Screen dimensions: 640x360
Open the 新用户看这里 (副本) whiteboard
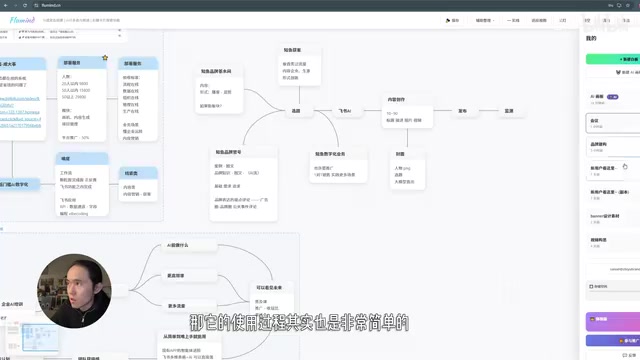[613, 195]
